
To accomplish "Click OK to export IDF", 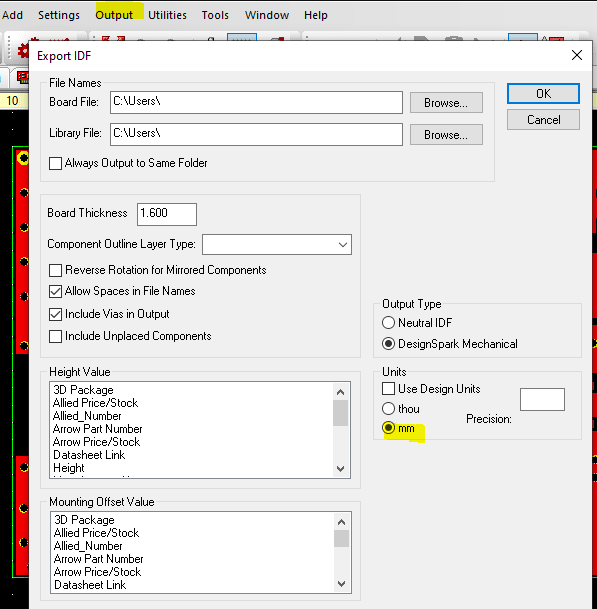I will coord(543,94).
